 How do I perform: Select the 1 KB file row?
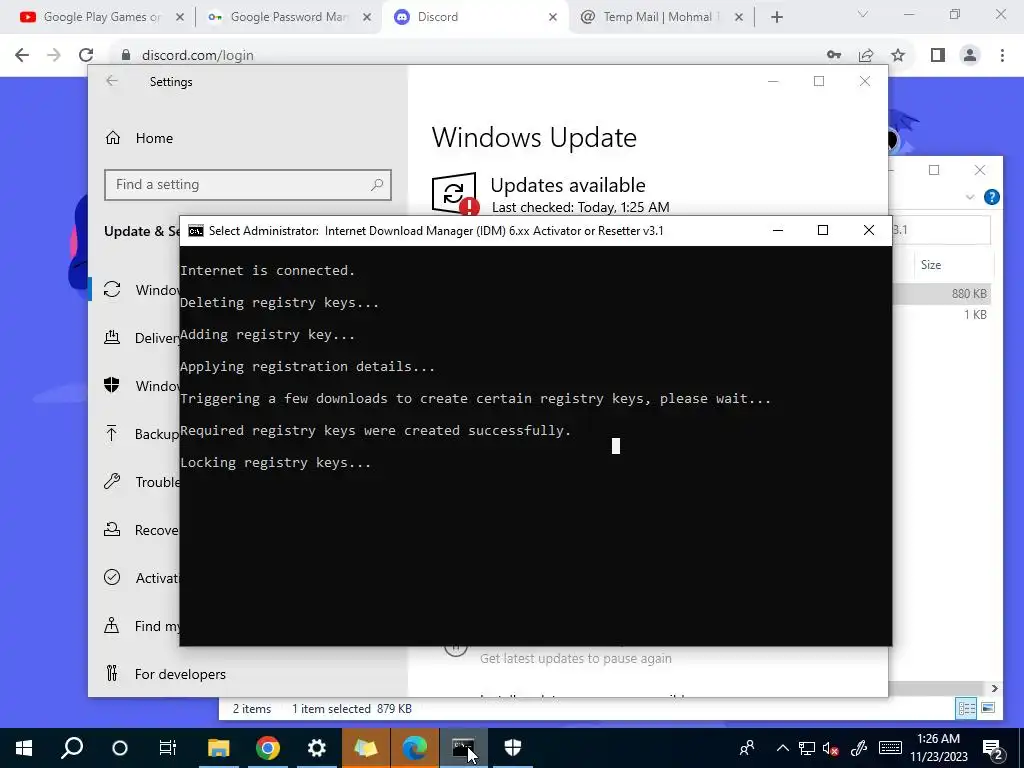(941, 315)
